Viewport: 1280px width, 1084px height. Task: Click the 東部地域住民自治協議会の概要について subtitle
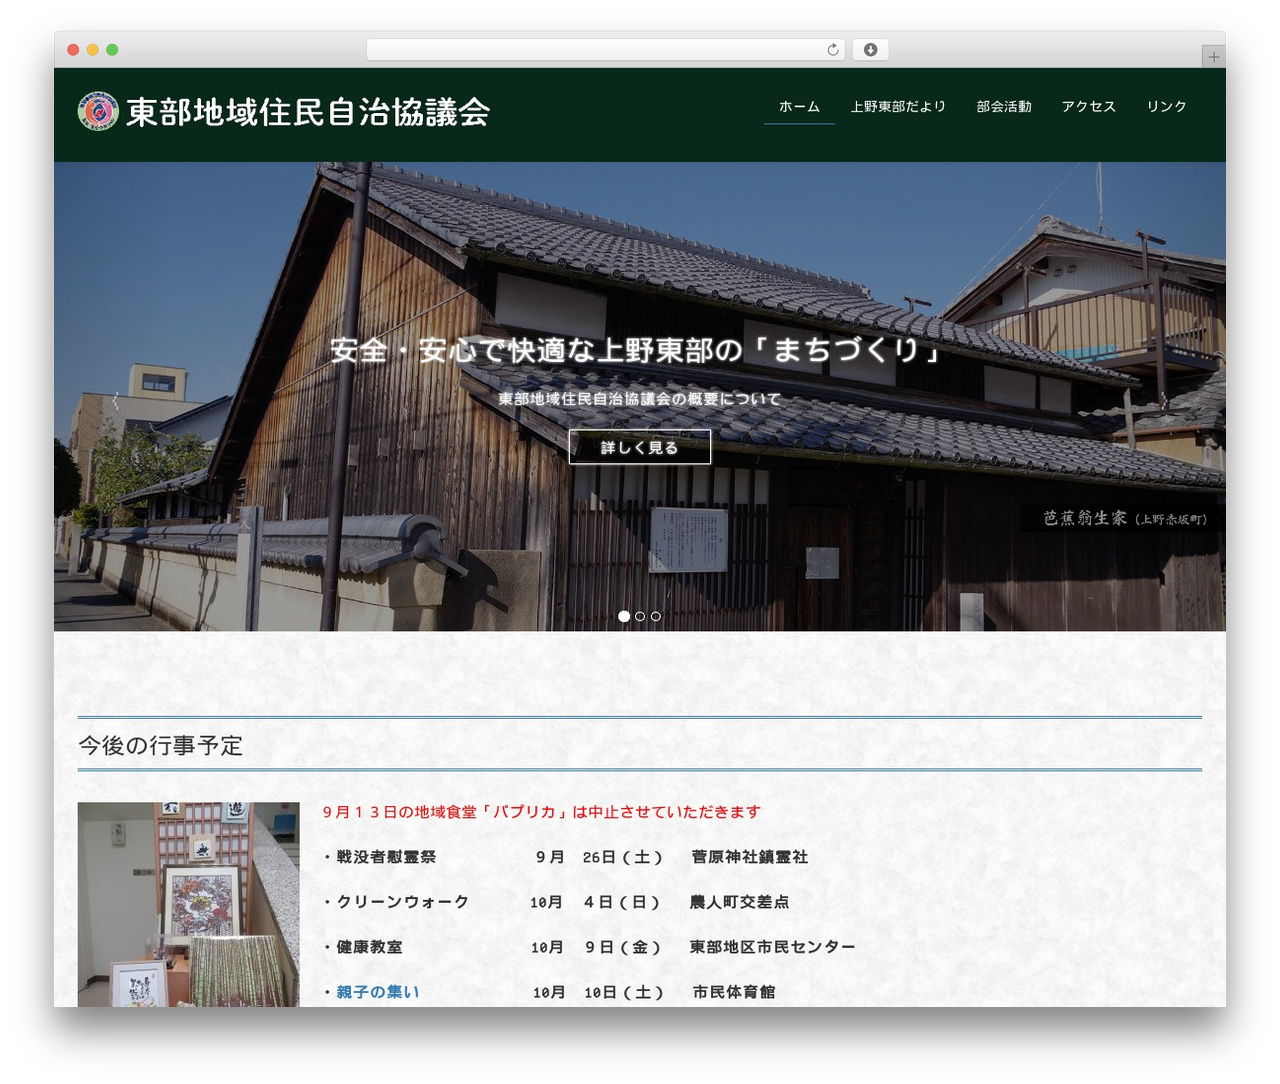[x=639, y=399]
